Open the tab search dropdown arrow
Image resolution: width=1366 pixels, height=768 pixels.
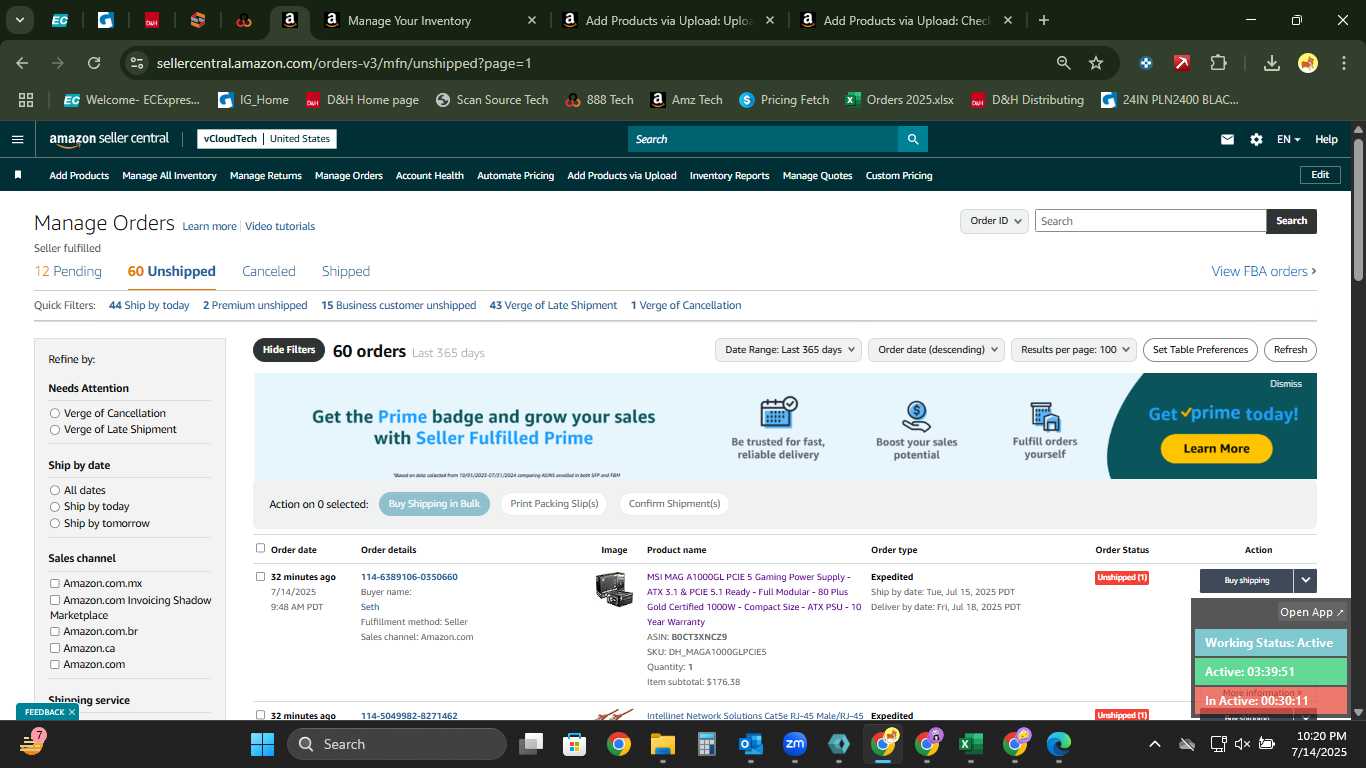coord(19,20)
